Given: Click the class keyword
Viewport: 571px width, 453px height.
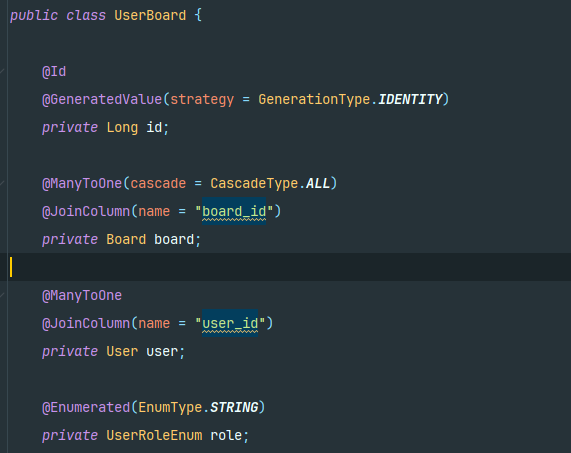Looking at the screenshot, I should pos(86,15).
